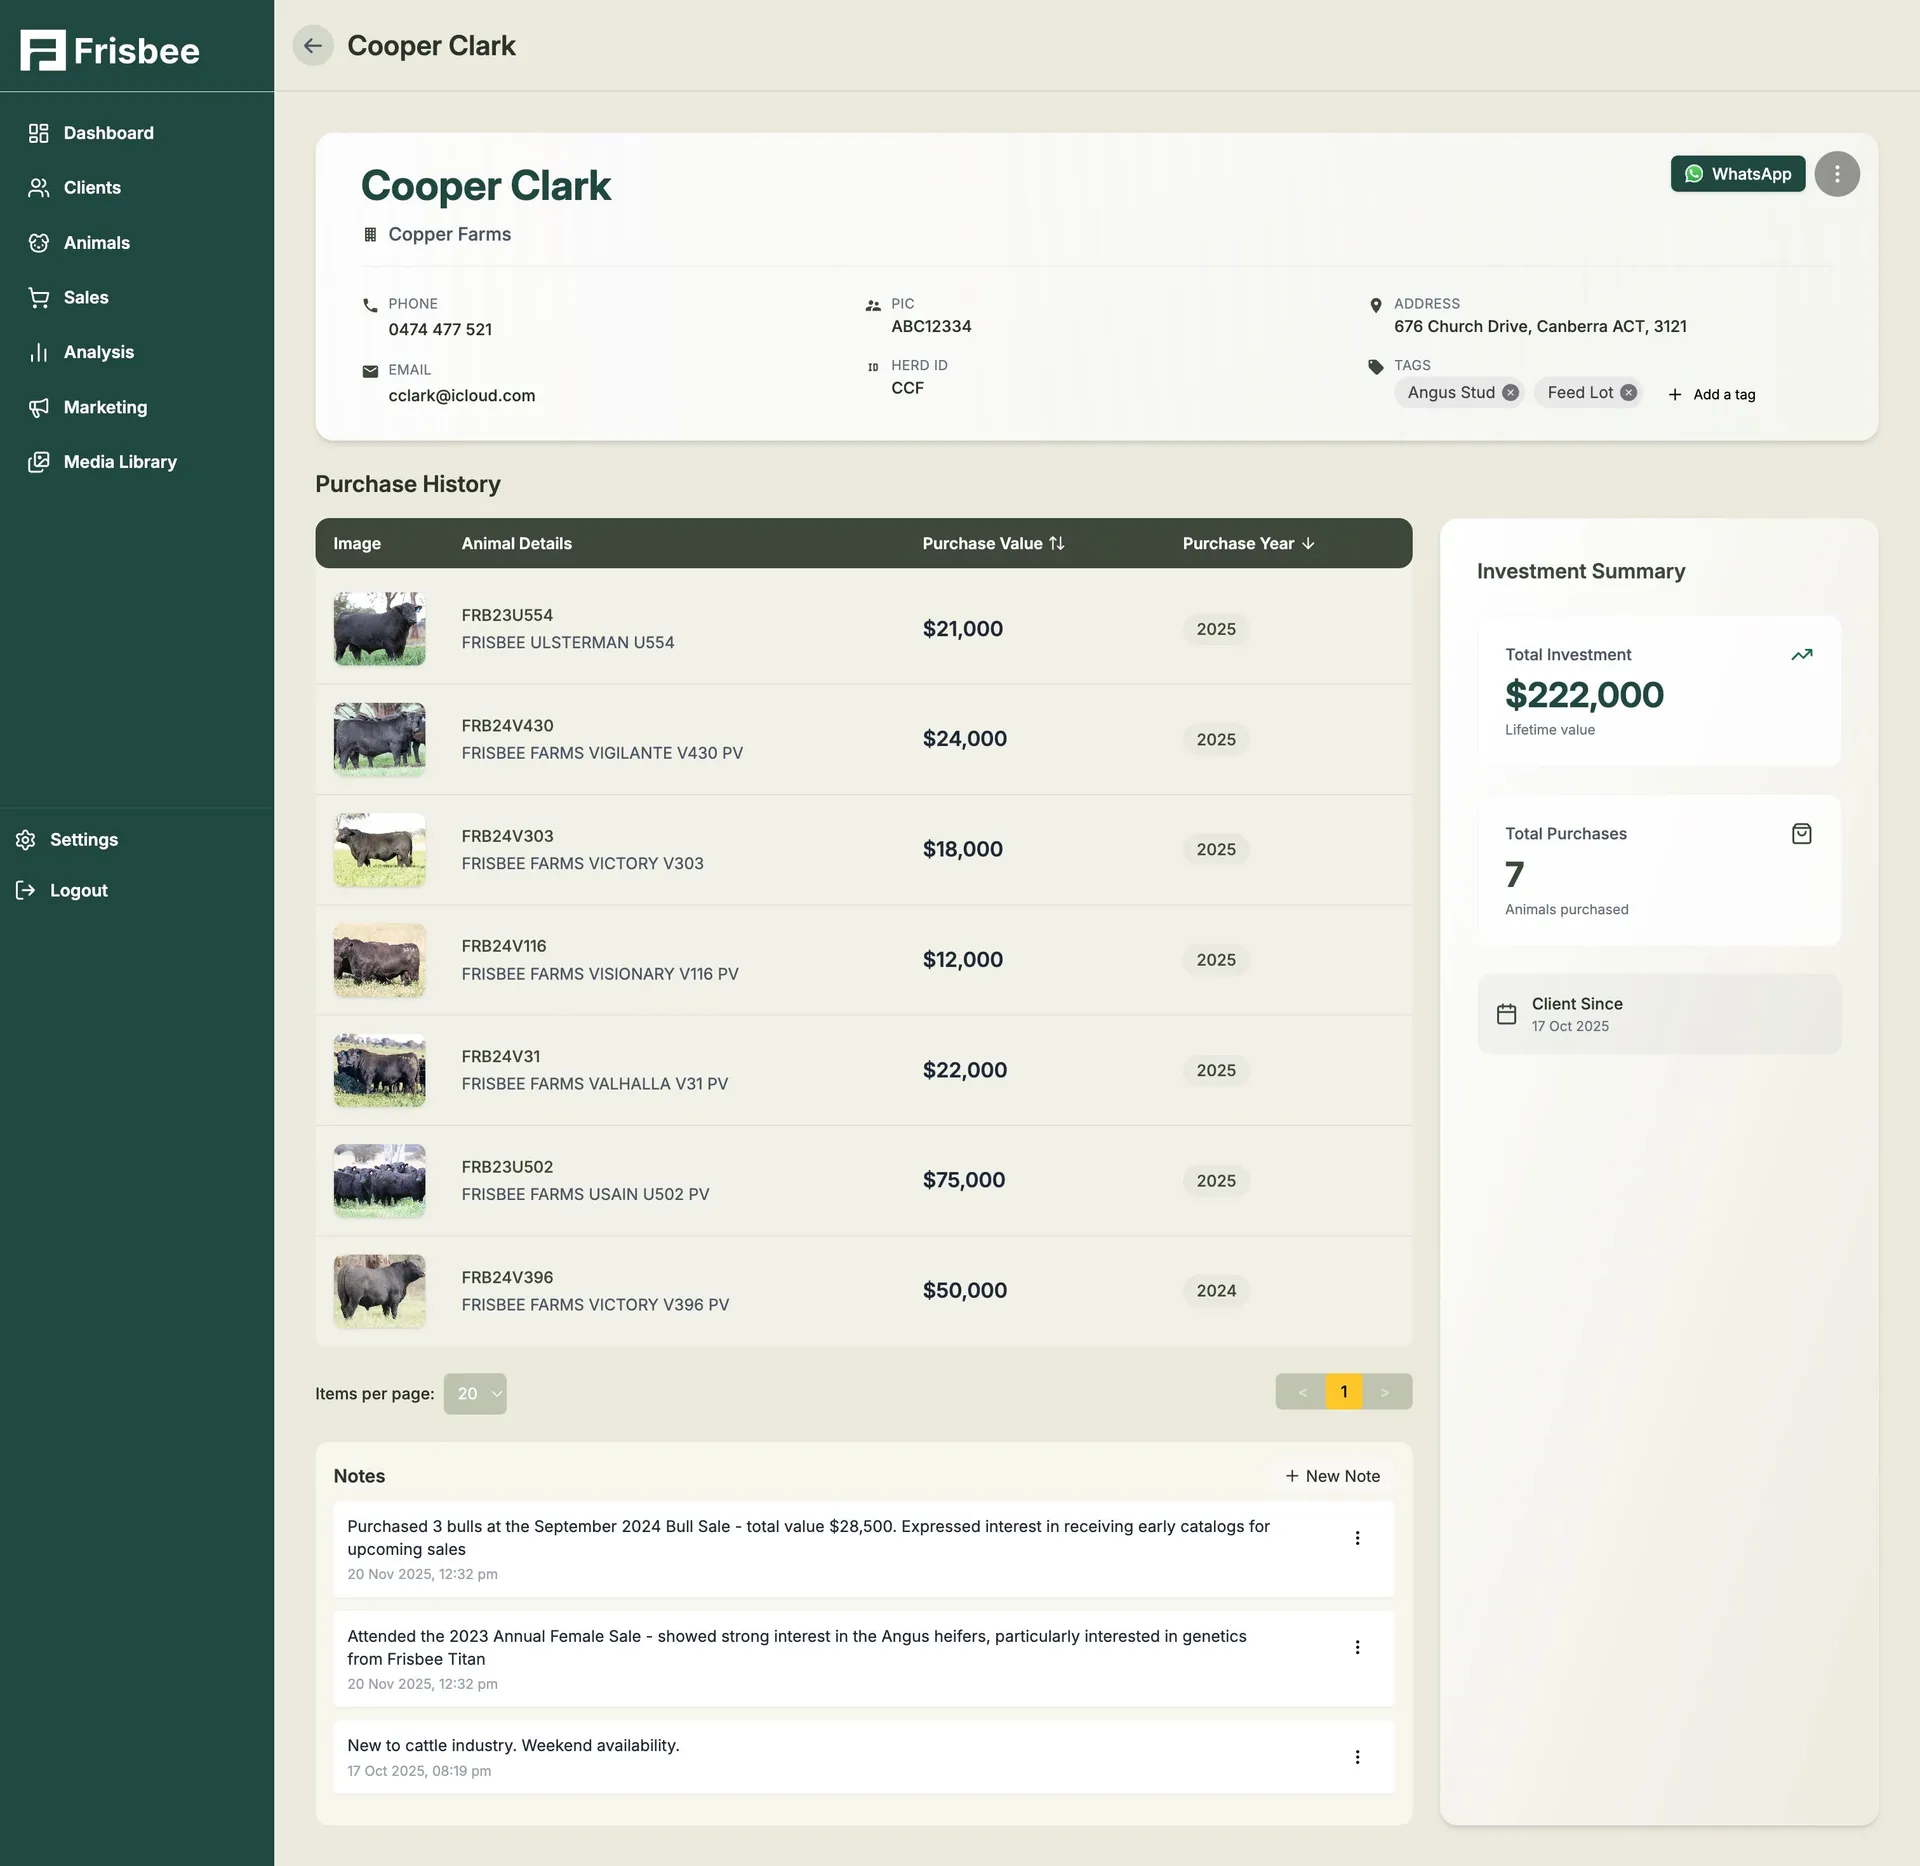Add a new note with the New Note button

(1331, 1475)
